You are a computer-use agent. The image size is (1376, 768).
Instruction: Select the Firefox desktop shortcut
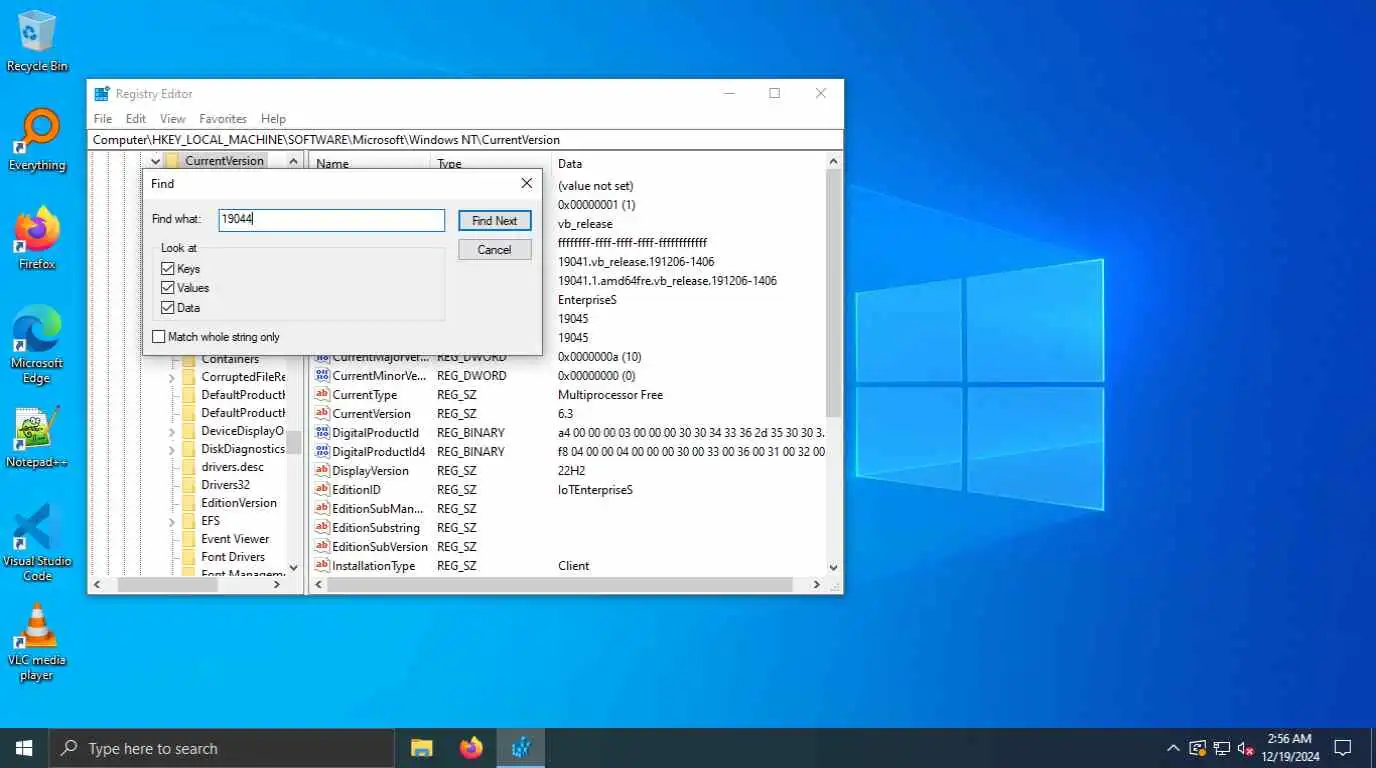pos(37,238)
